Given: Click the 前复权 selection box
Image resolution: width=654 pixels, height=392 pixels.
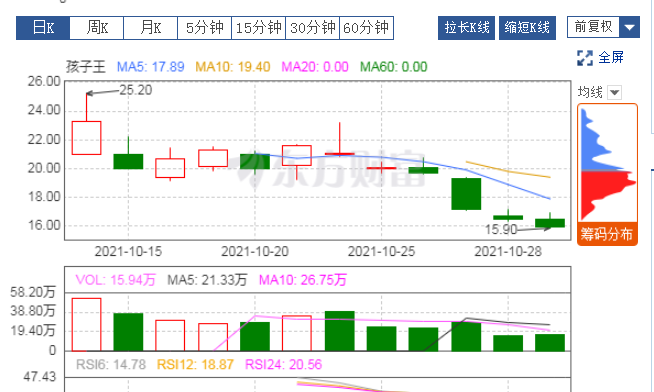Looking at the screenshot, I should tap(593, 28).
